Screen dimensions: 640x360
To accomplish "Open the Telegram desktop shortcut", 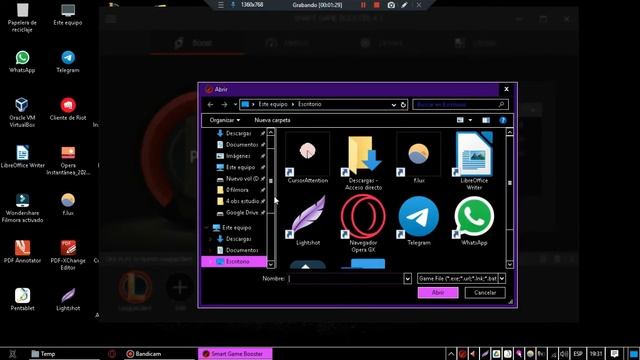I will (x=68, y=62).
